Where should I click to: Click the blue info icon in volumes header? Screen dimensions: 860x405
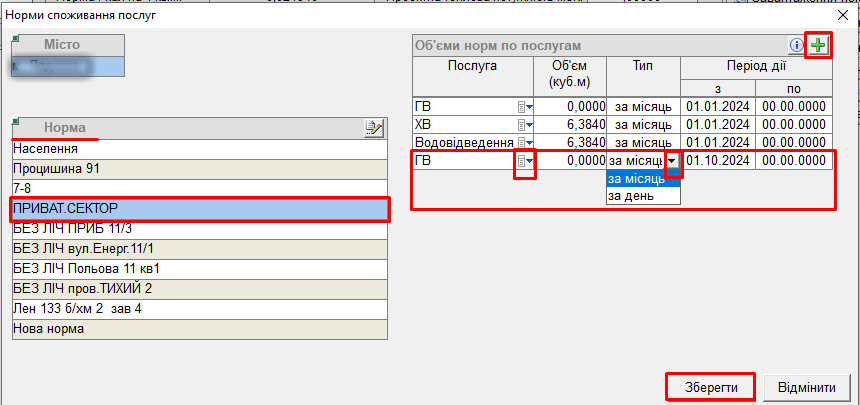coord(797,46)
